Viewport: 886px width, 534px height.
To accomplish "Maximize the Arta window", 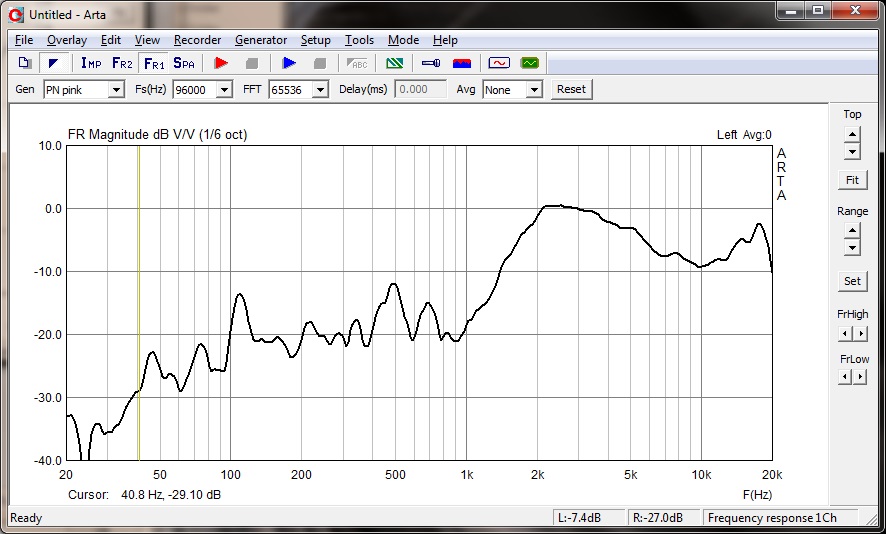I will click(x=817, y=10).
